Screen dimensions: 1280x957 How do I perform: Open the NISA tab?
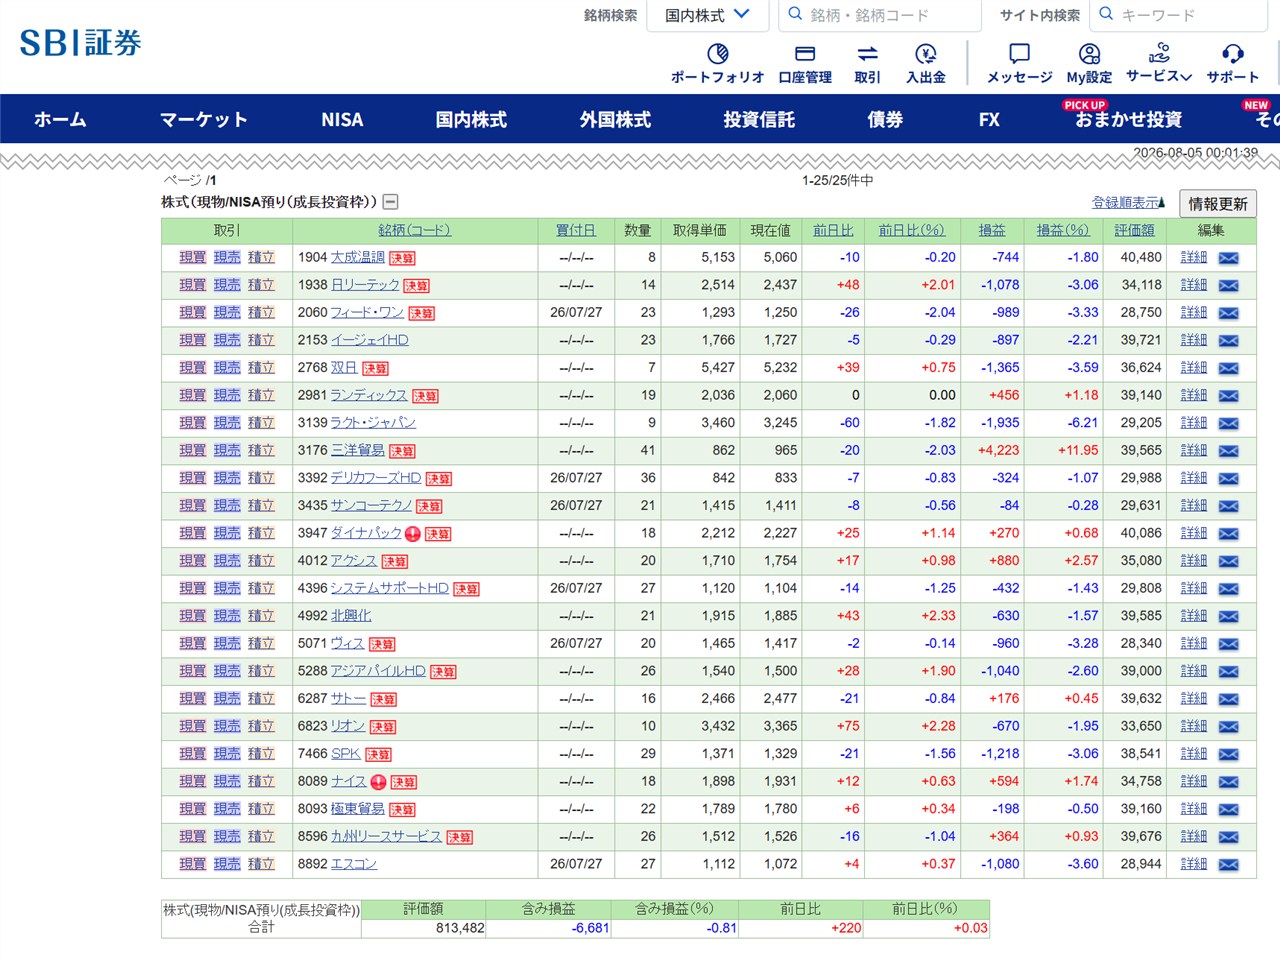tap(342, 119)
